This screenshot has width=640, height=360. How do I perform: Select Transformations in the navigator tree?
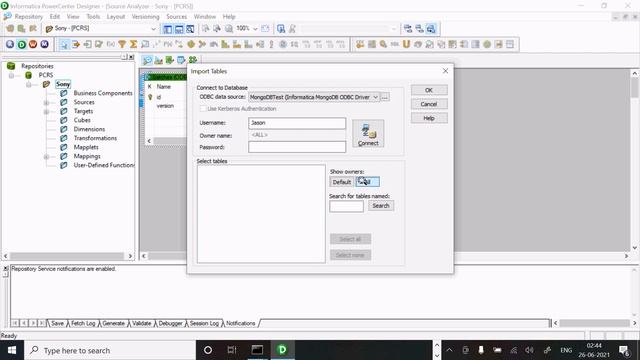[x=95, y=138]
